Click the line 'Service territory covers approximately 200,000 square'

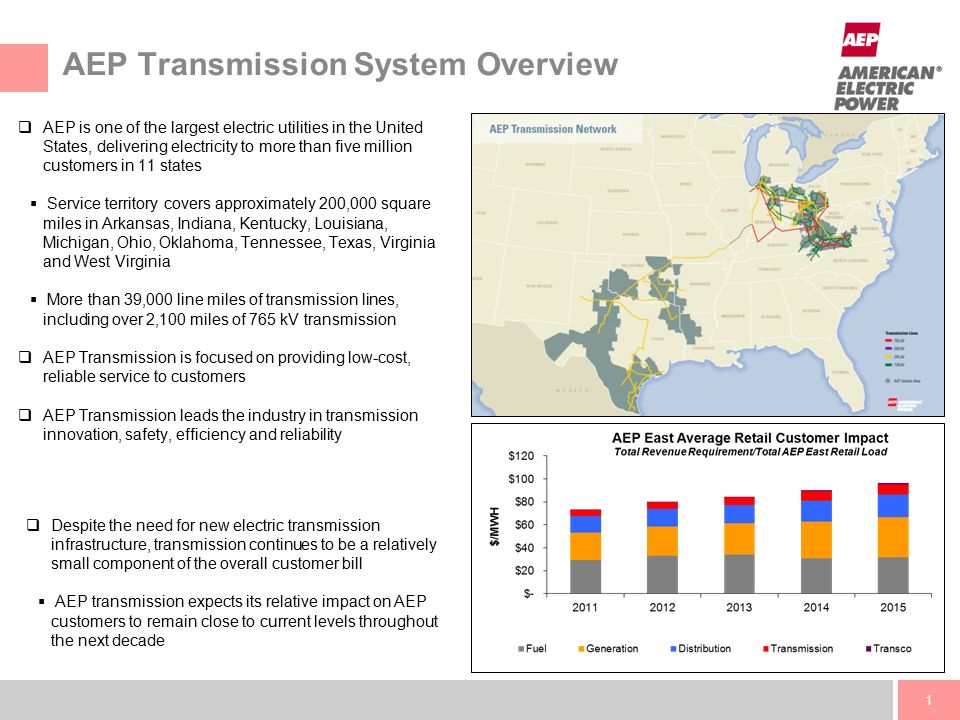pyautogui.click(x=239, y=204)
